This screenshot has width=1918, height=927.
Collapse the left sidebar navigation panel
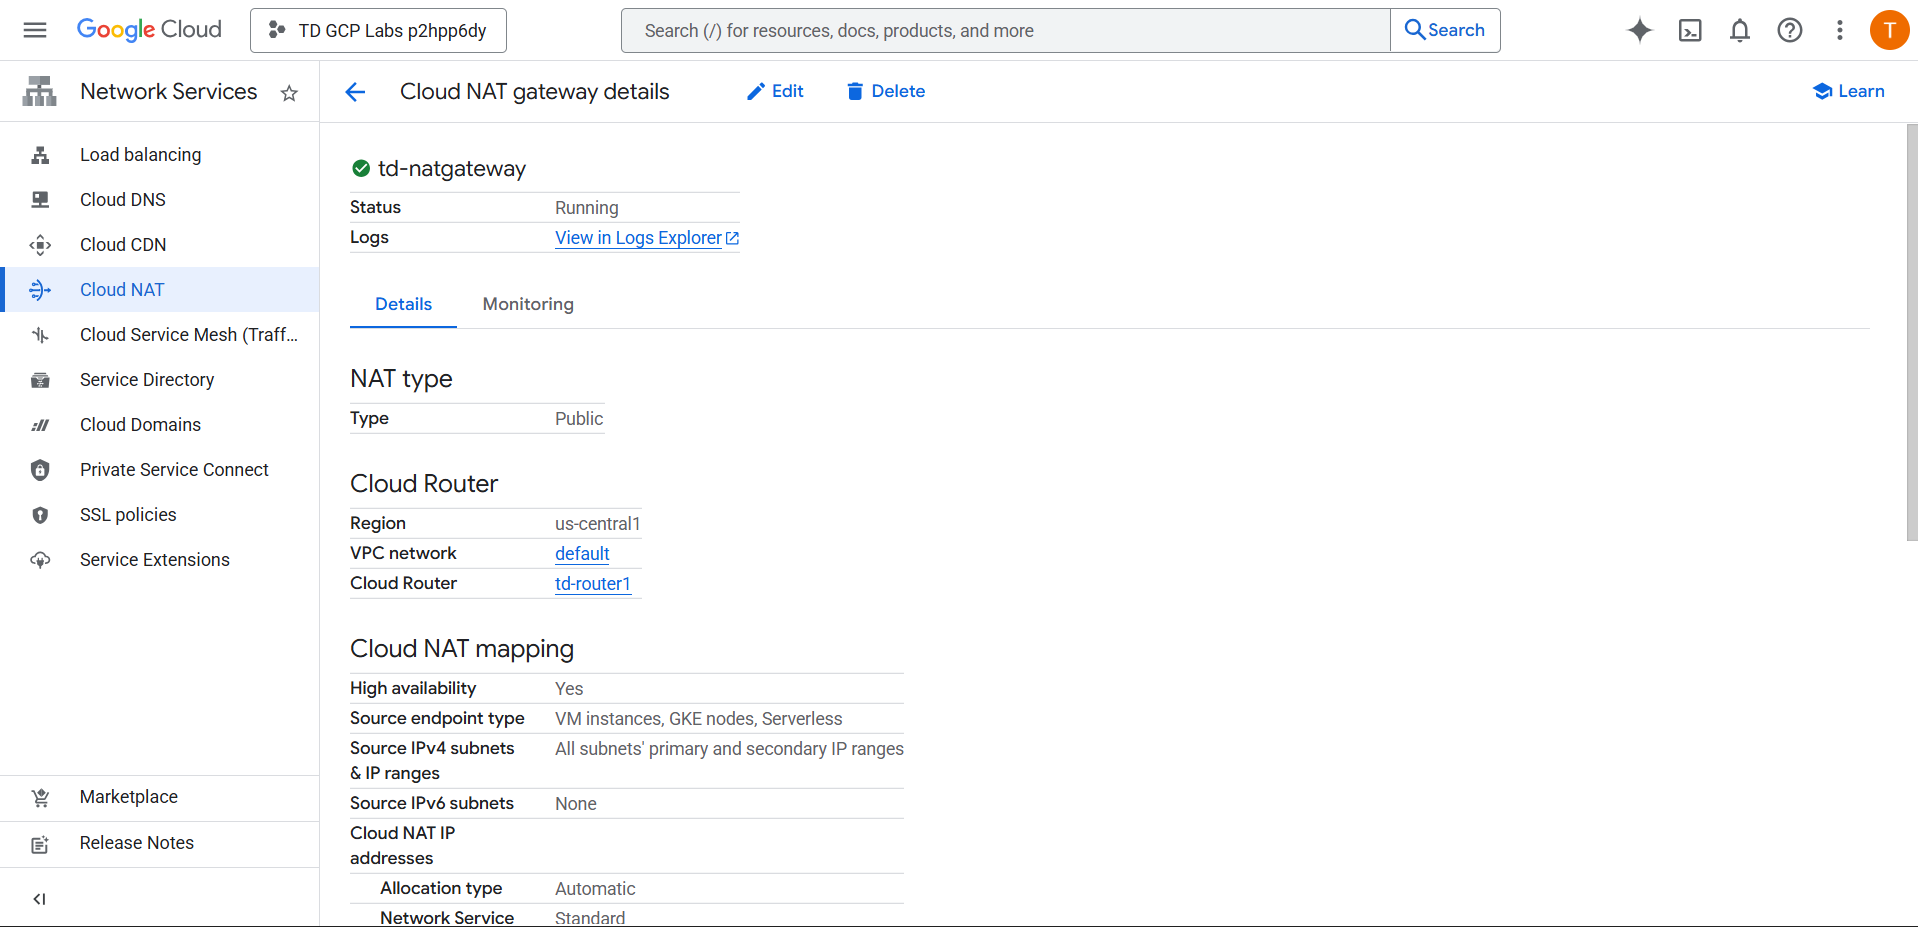[39, 898]
